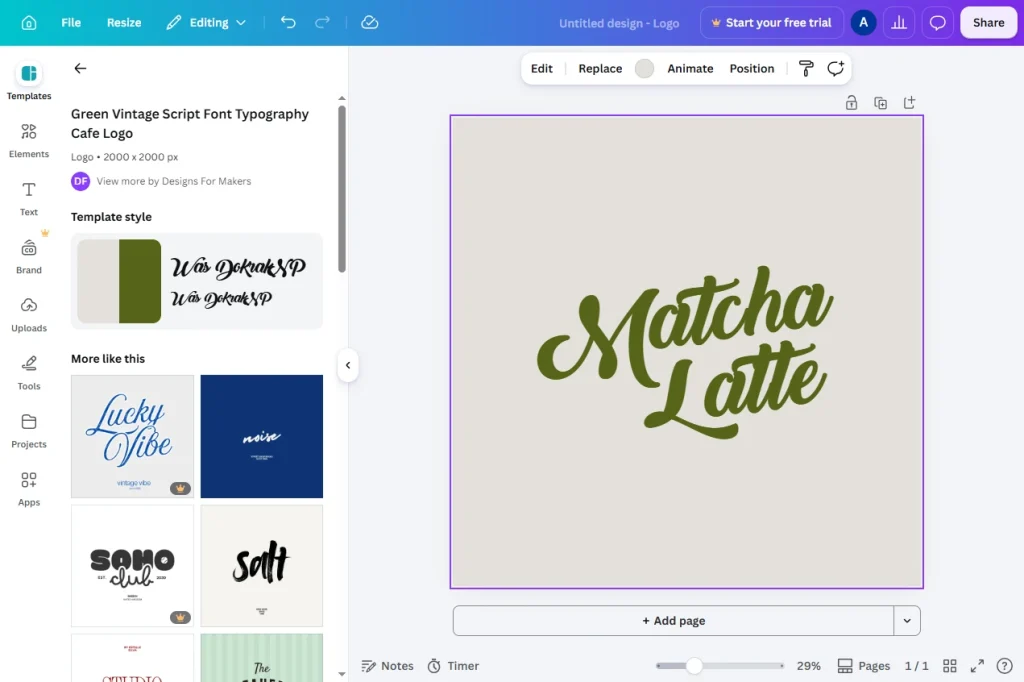Start your free trial button
The height and width of the screenshot is (682, 1024).
tap(772, 23)
